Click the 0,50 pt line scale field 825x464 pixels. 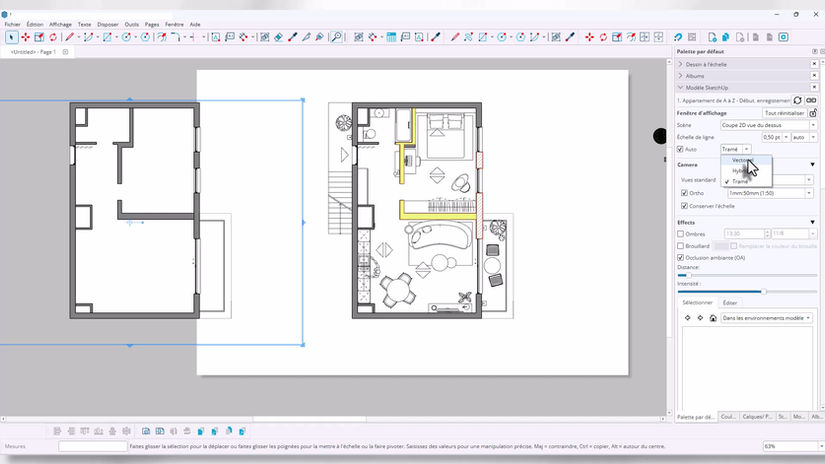point(772,137)
